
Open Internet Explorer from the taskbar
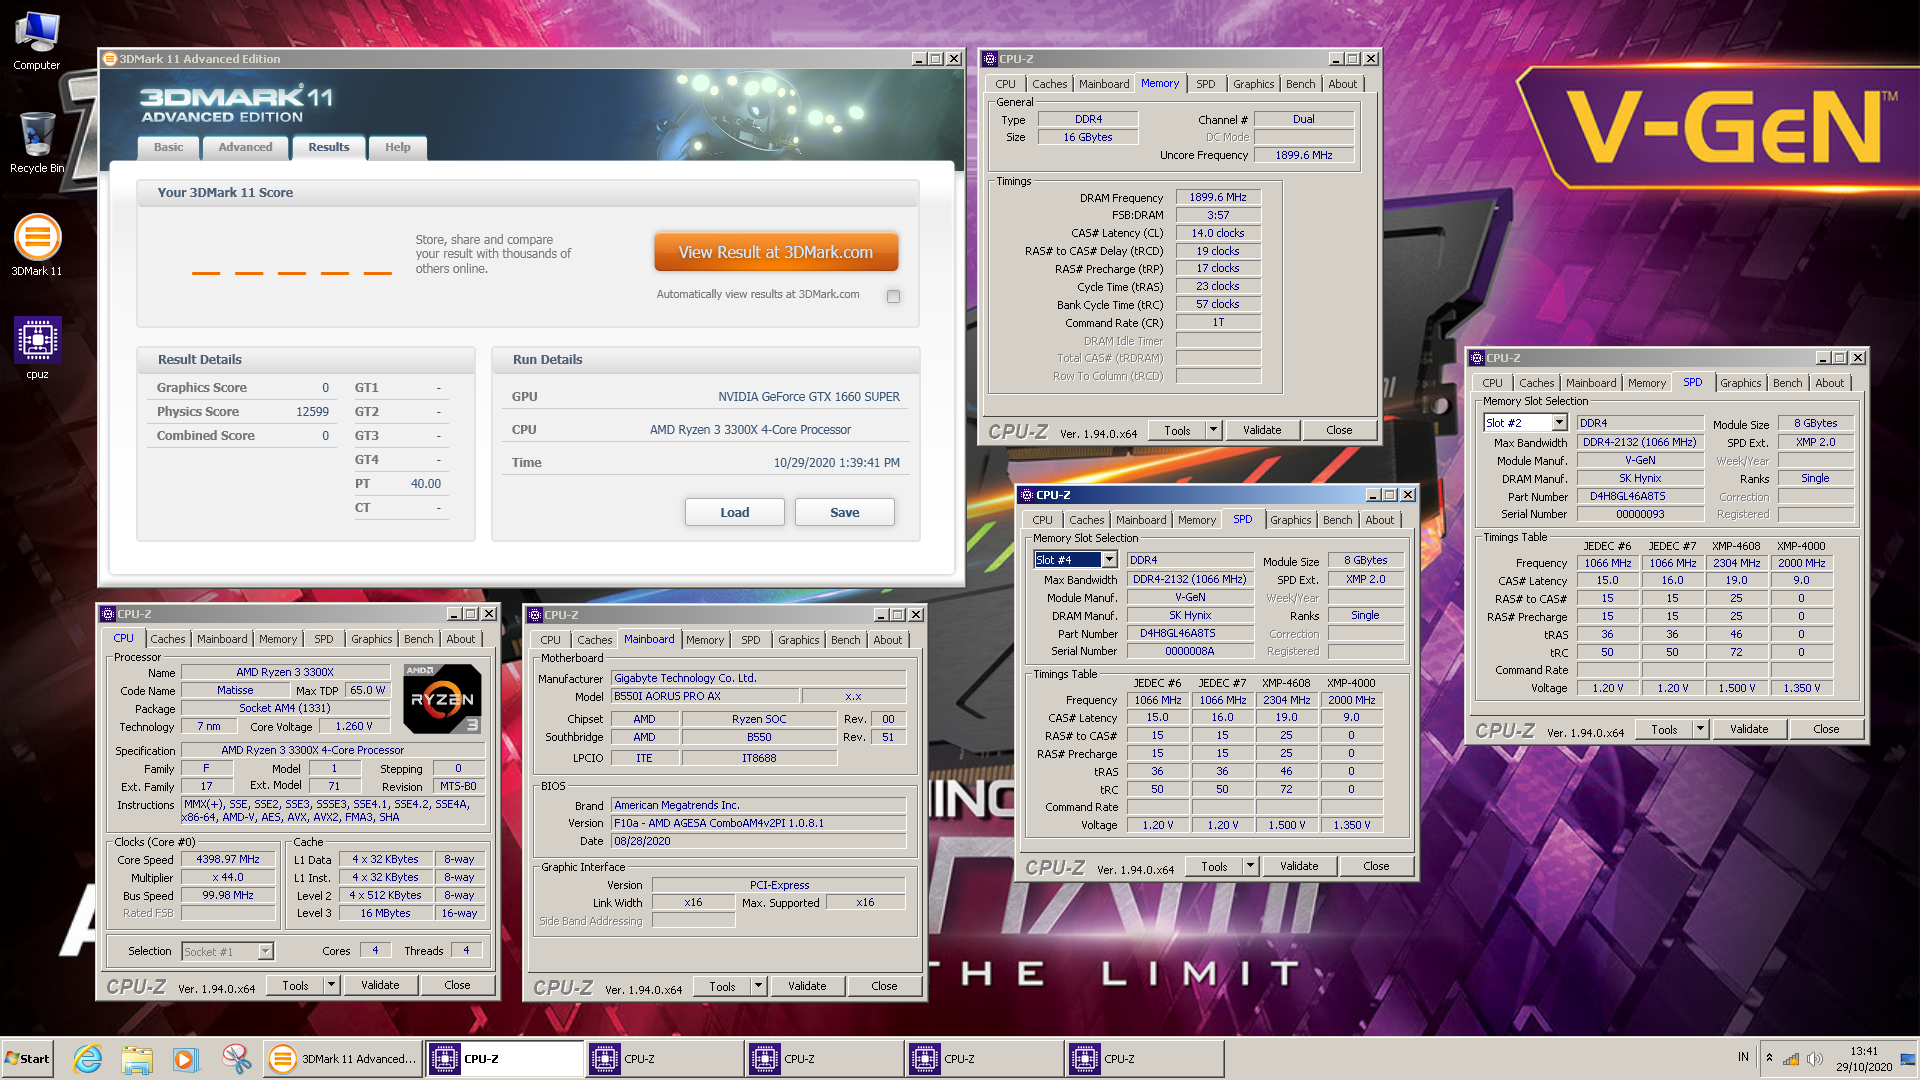pos(88,1058)
